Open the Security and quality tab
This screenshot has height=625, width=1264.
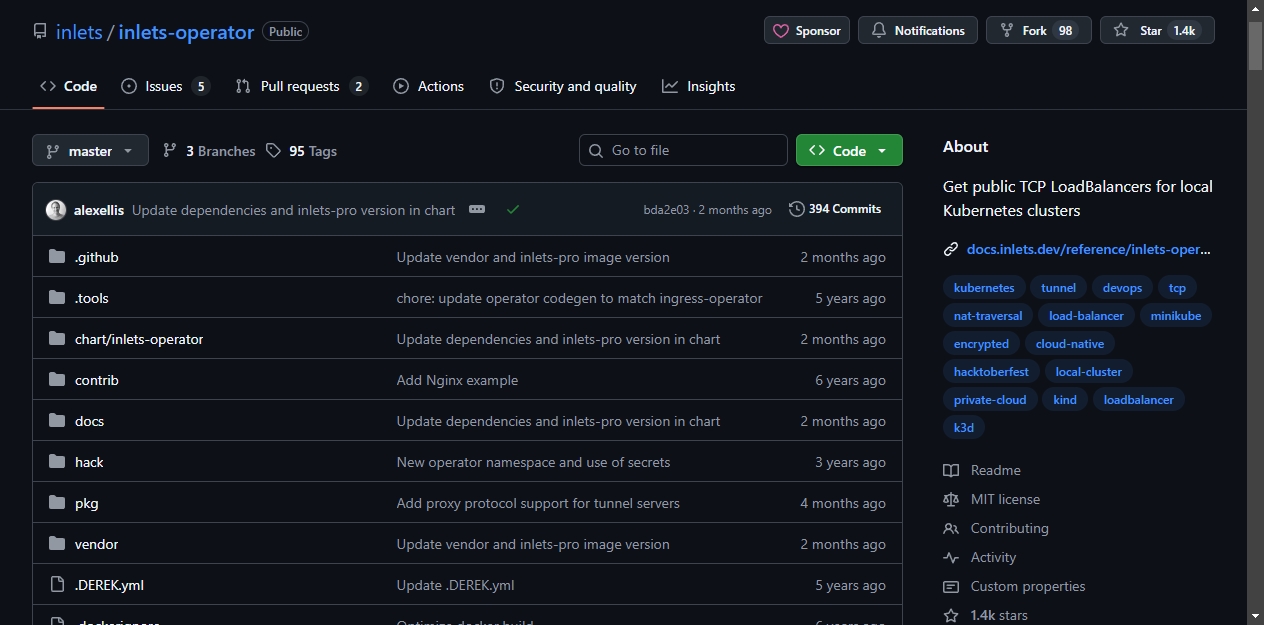coord(563,86)
